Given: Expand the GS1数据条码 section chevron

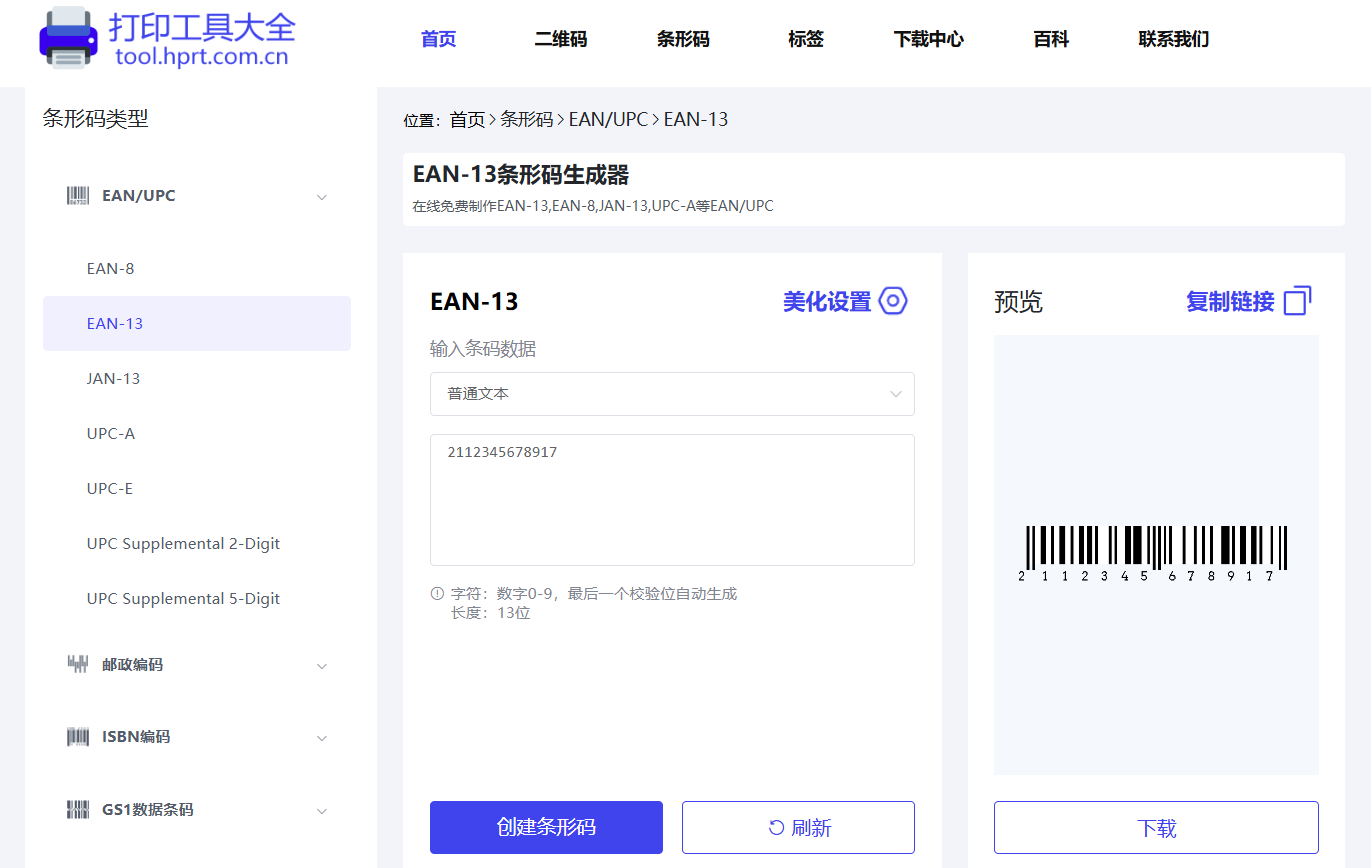Looking at the screenshot, I should pos(322,811).
